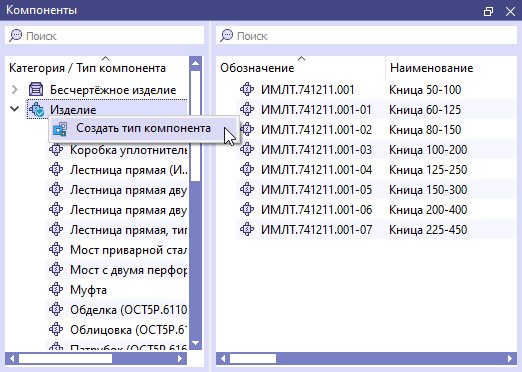Click icon of 'Мост приварной' item
522x372 pixels.
(x=56, y=250)
